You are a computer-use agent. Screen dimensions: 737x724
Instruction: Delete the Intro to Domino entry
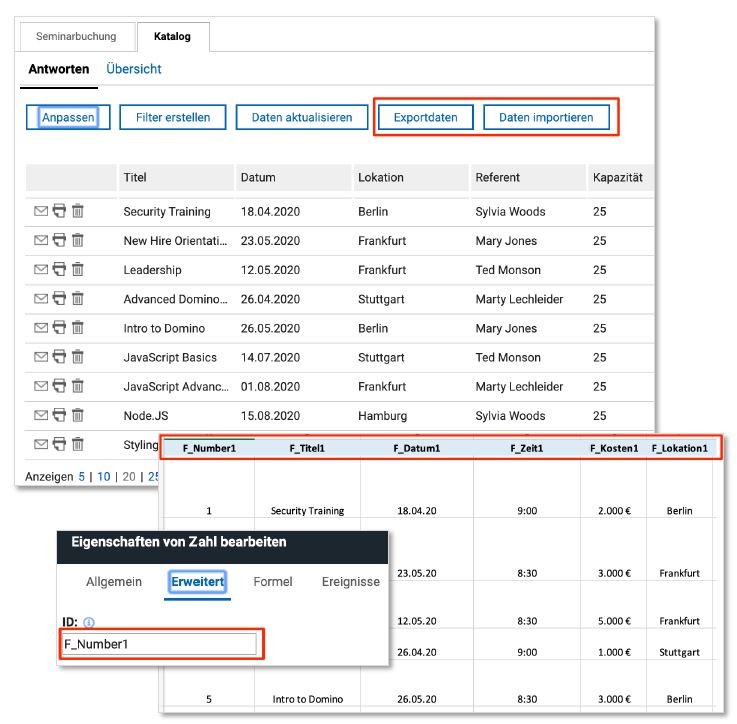point(78,327)
